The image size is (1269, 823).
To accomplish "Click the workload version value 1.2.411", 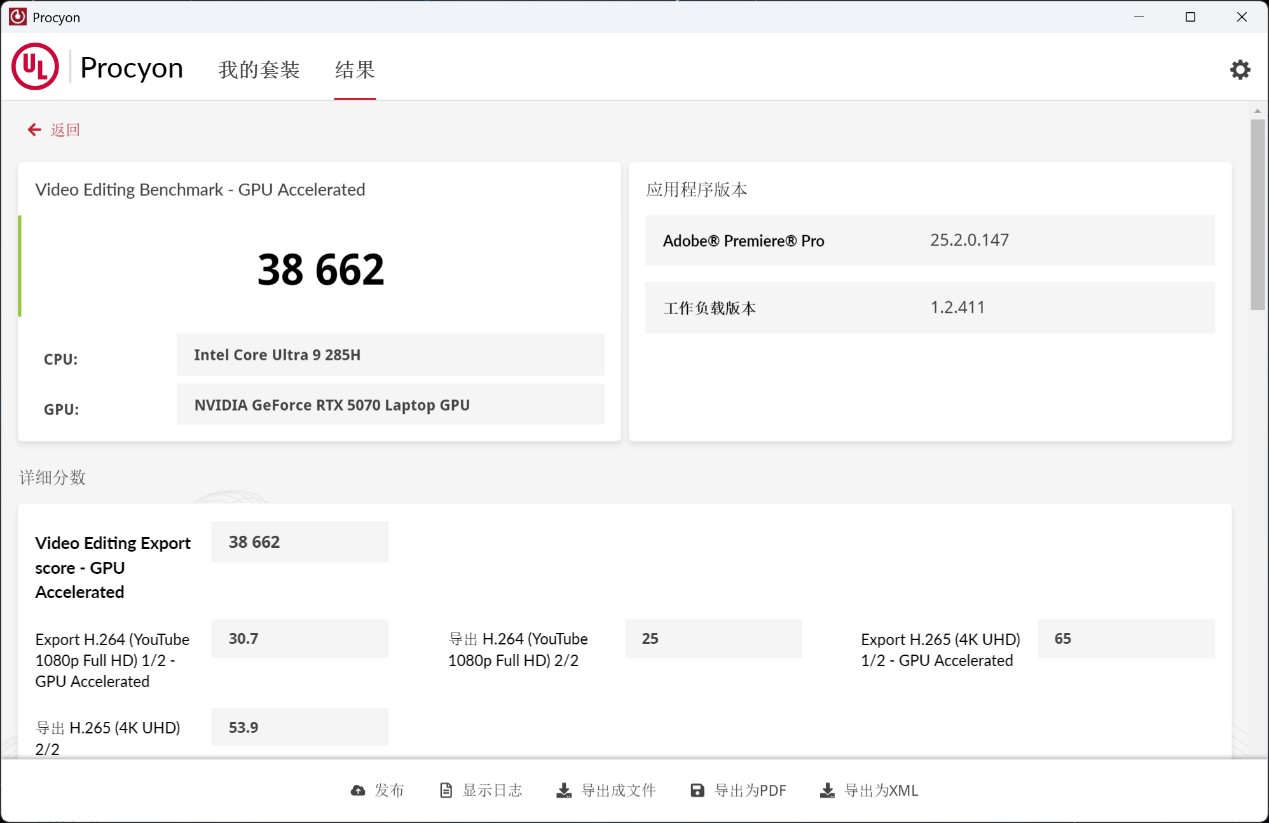I will (x=958, y=307).
